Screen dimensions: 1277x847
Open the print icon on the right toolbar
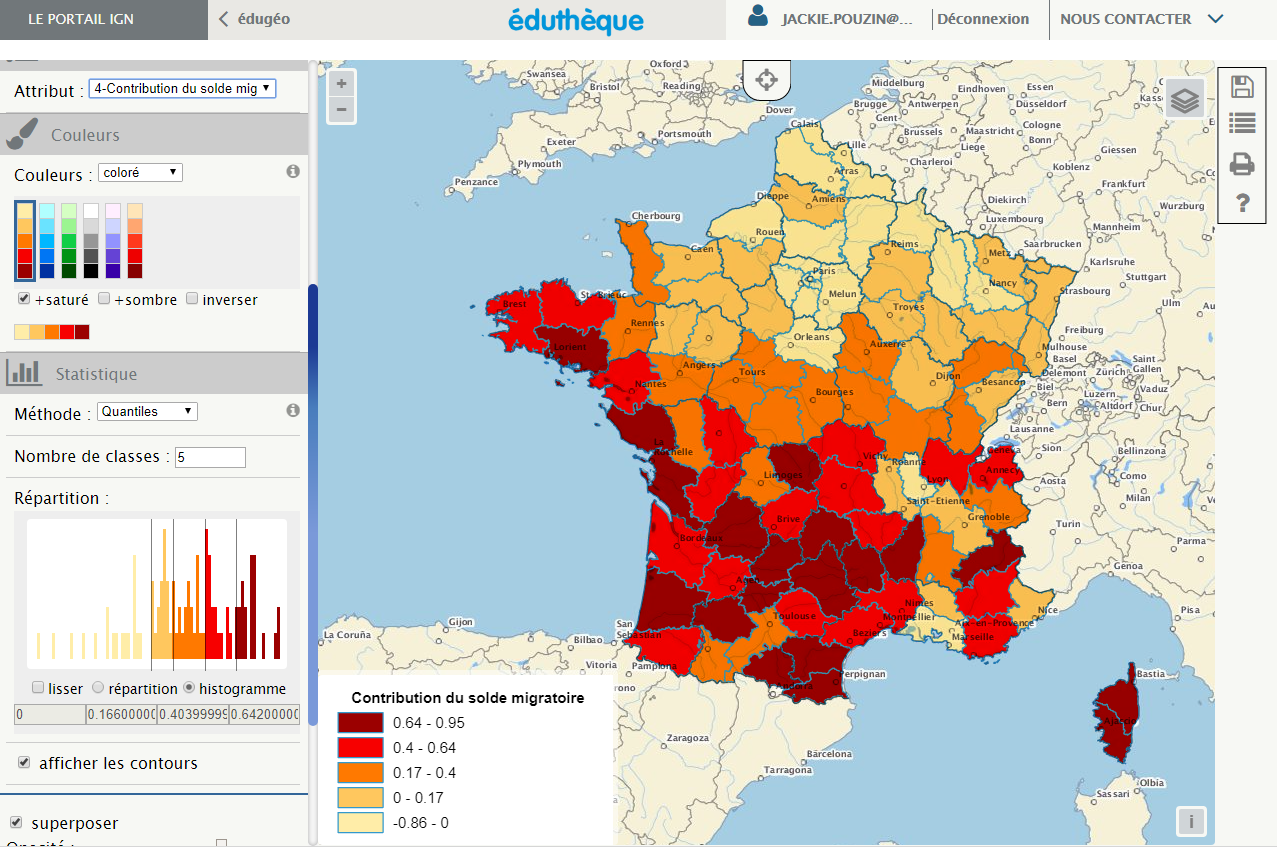pyautogui.click(x=1242, y=164)
